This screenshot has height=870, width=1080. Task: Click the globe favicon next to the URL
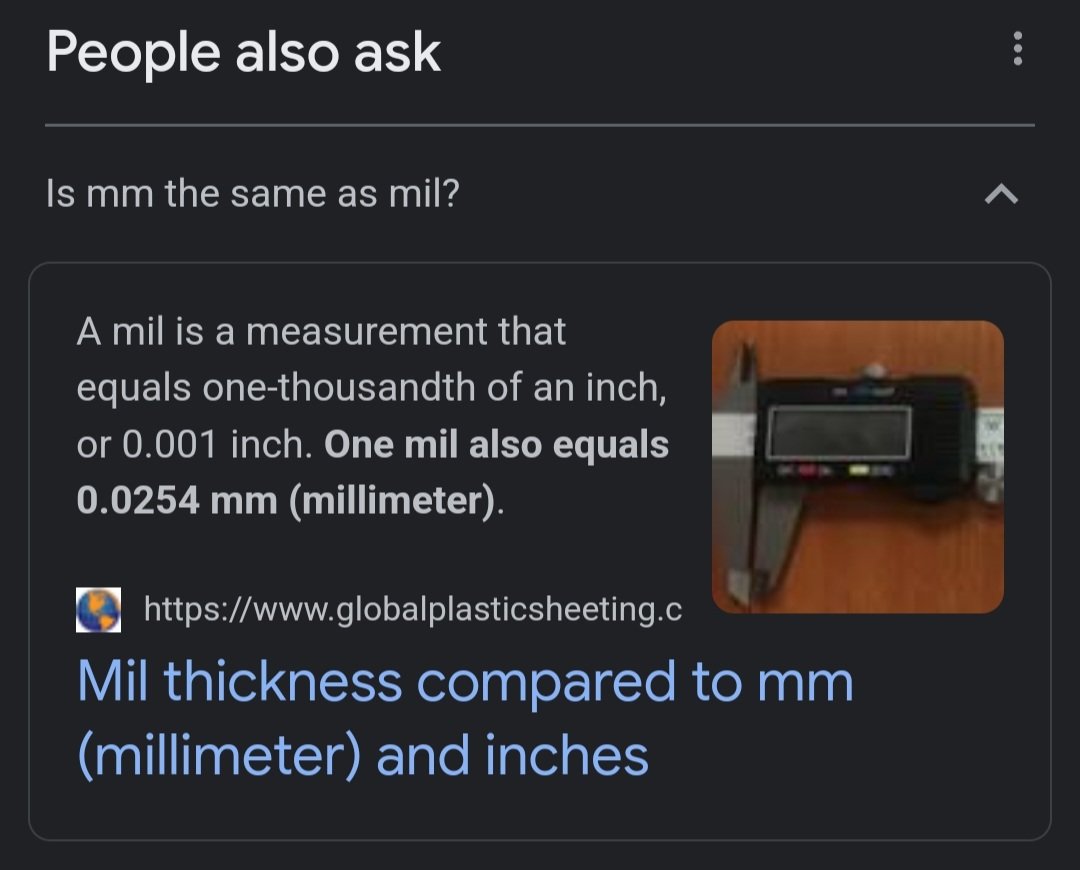point(98,610)
